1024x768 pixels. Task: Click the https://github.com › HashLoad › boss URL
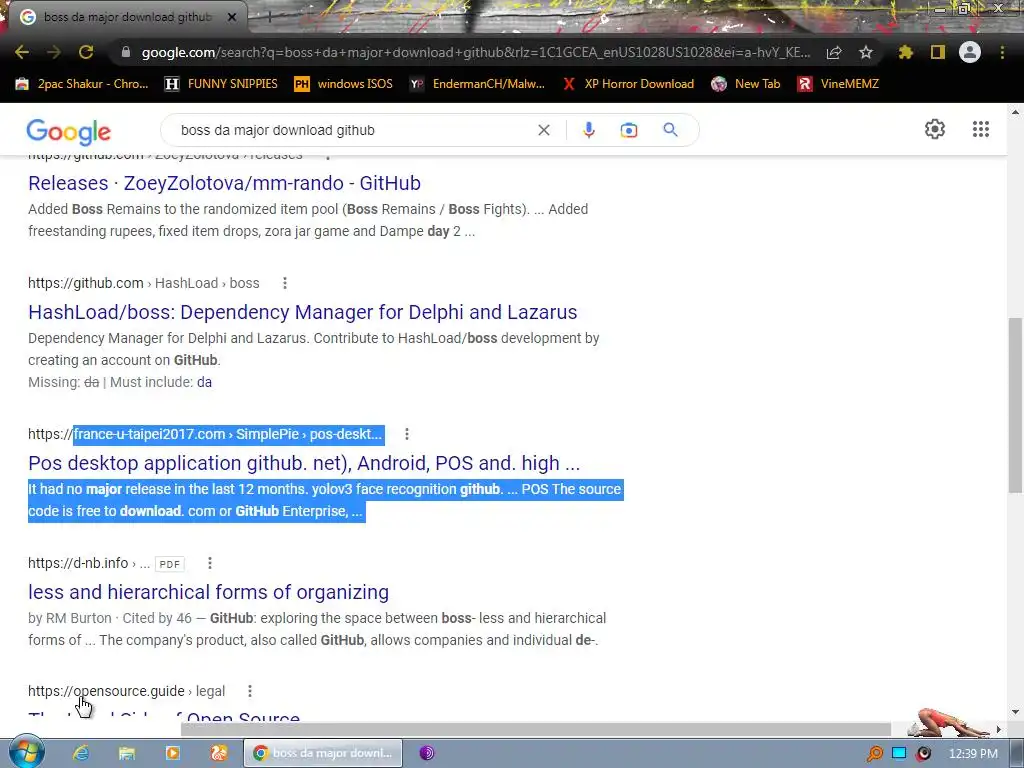click(144, 283)
